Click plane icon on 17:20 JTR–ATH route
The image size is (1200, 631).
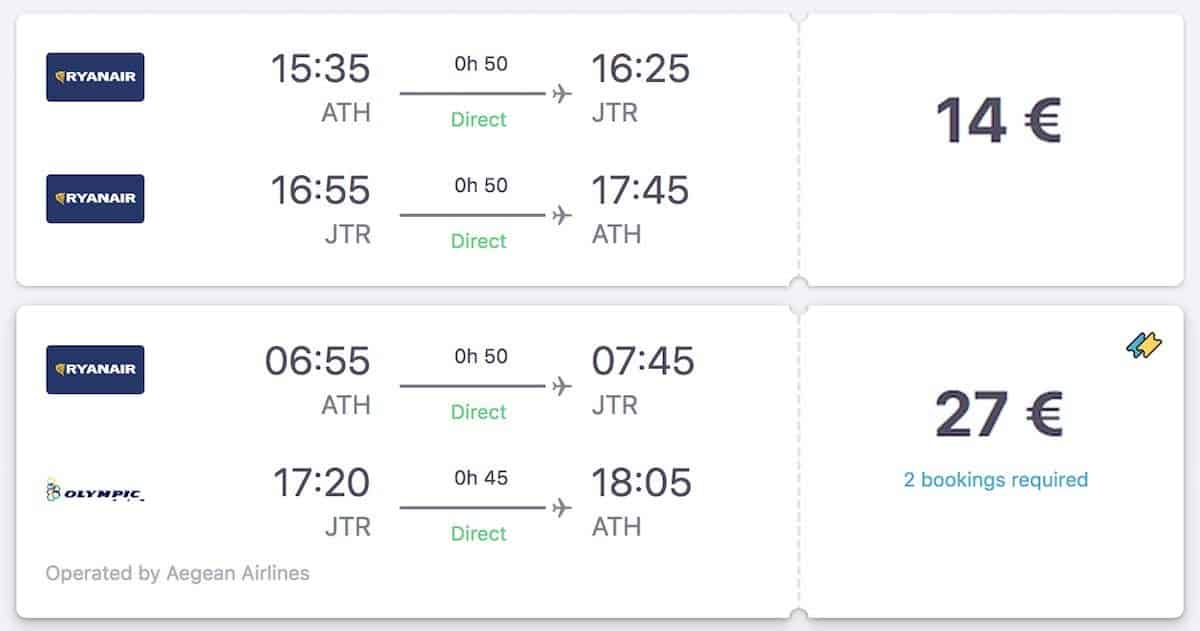pyautogui.click(x=562, y=508)
